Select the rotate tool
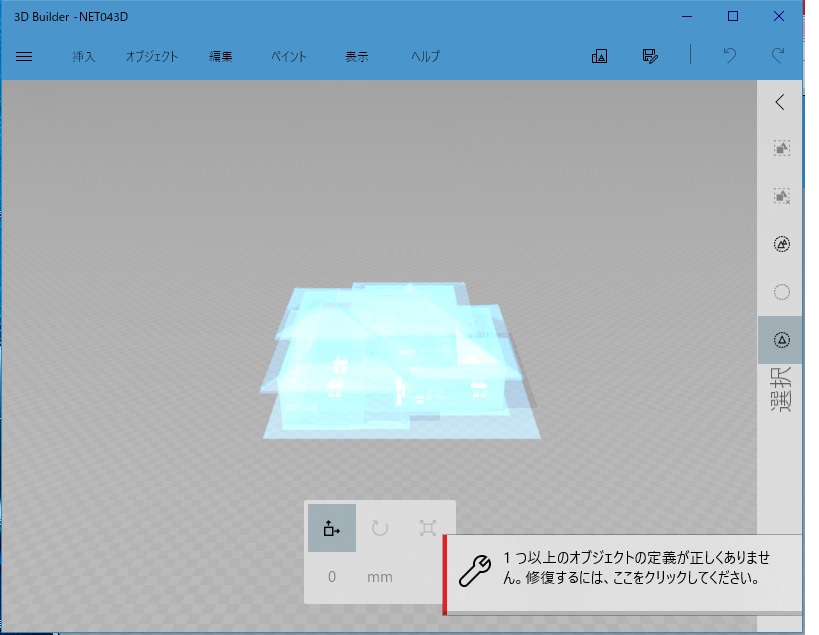 point(380,528)
